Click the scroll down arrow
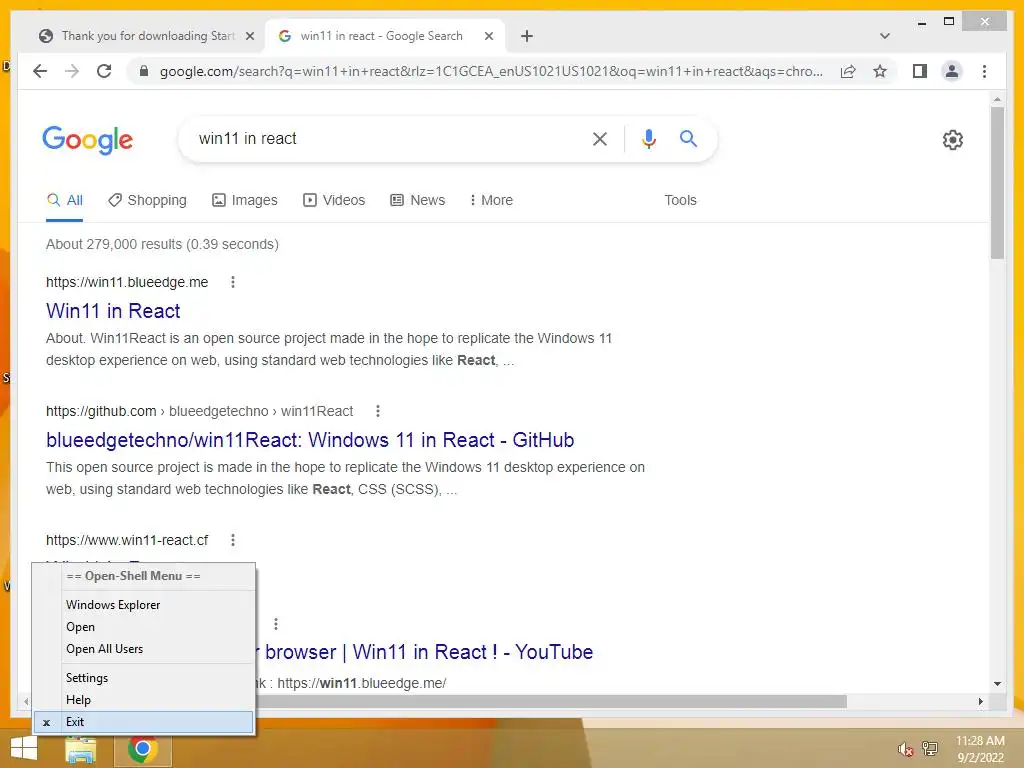 [997, 684]
